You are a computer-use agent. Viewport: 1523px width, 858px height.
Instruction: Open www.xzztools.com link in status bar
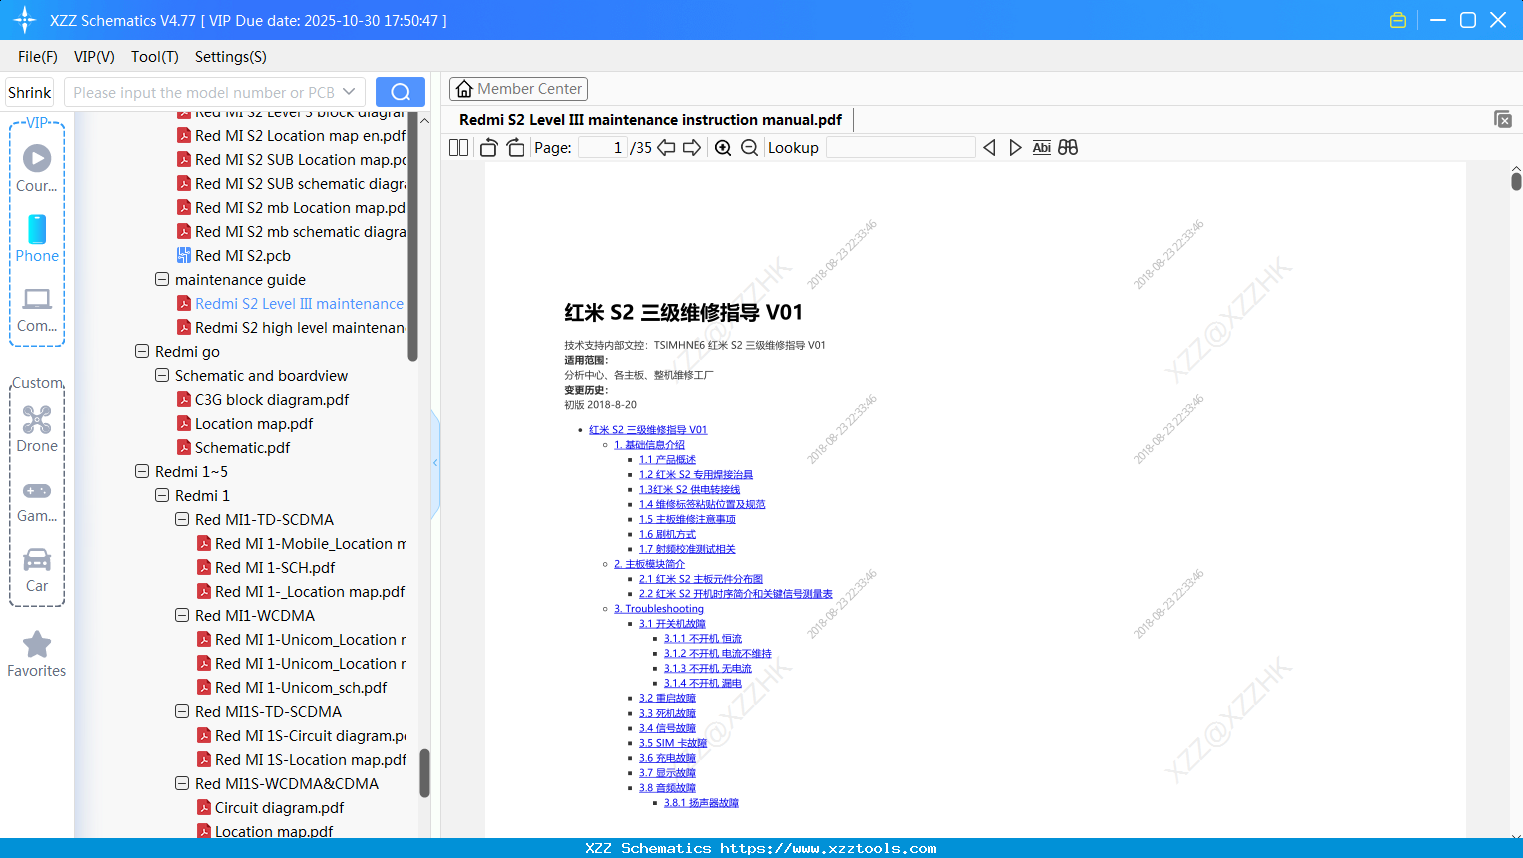pyautogui.click(x=828, y=848)
